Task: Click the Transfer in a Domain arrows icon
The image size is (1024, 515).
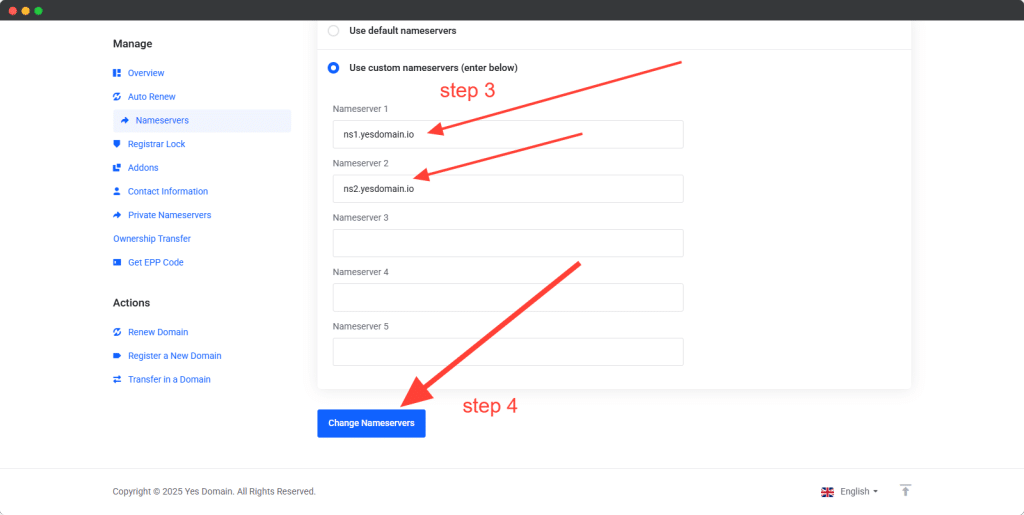Action: click(x=117, y=379)
